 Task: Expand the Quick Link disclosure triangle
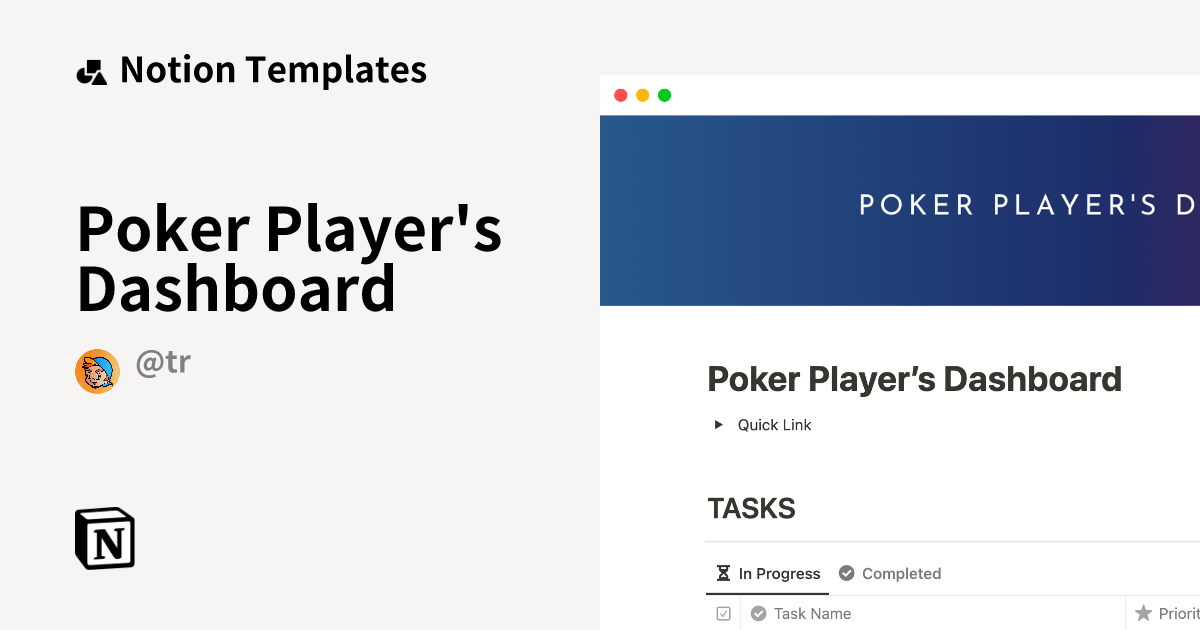pos(717,424)
